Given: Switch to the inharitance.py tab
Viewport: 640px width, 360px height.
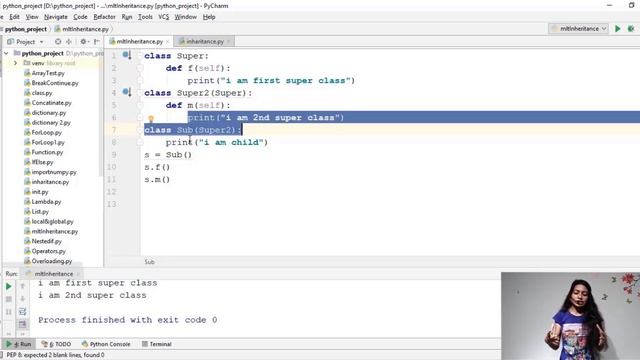Looking at the screenshot, I should tap(204, 42).
